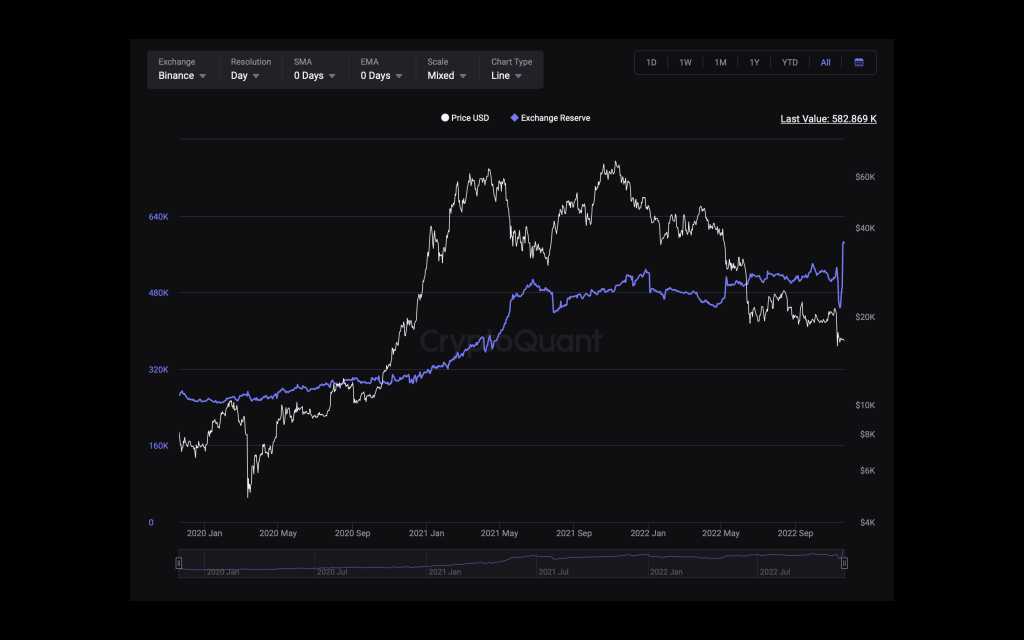Toggle visibility of the Price USD series
Viewport: 1024px width, 640px height.
(x=464, y=118)
